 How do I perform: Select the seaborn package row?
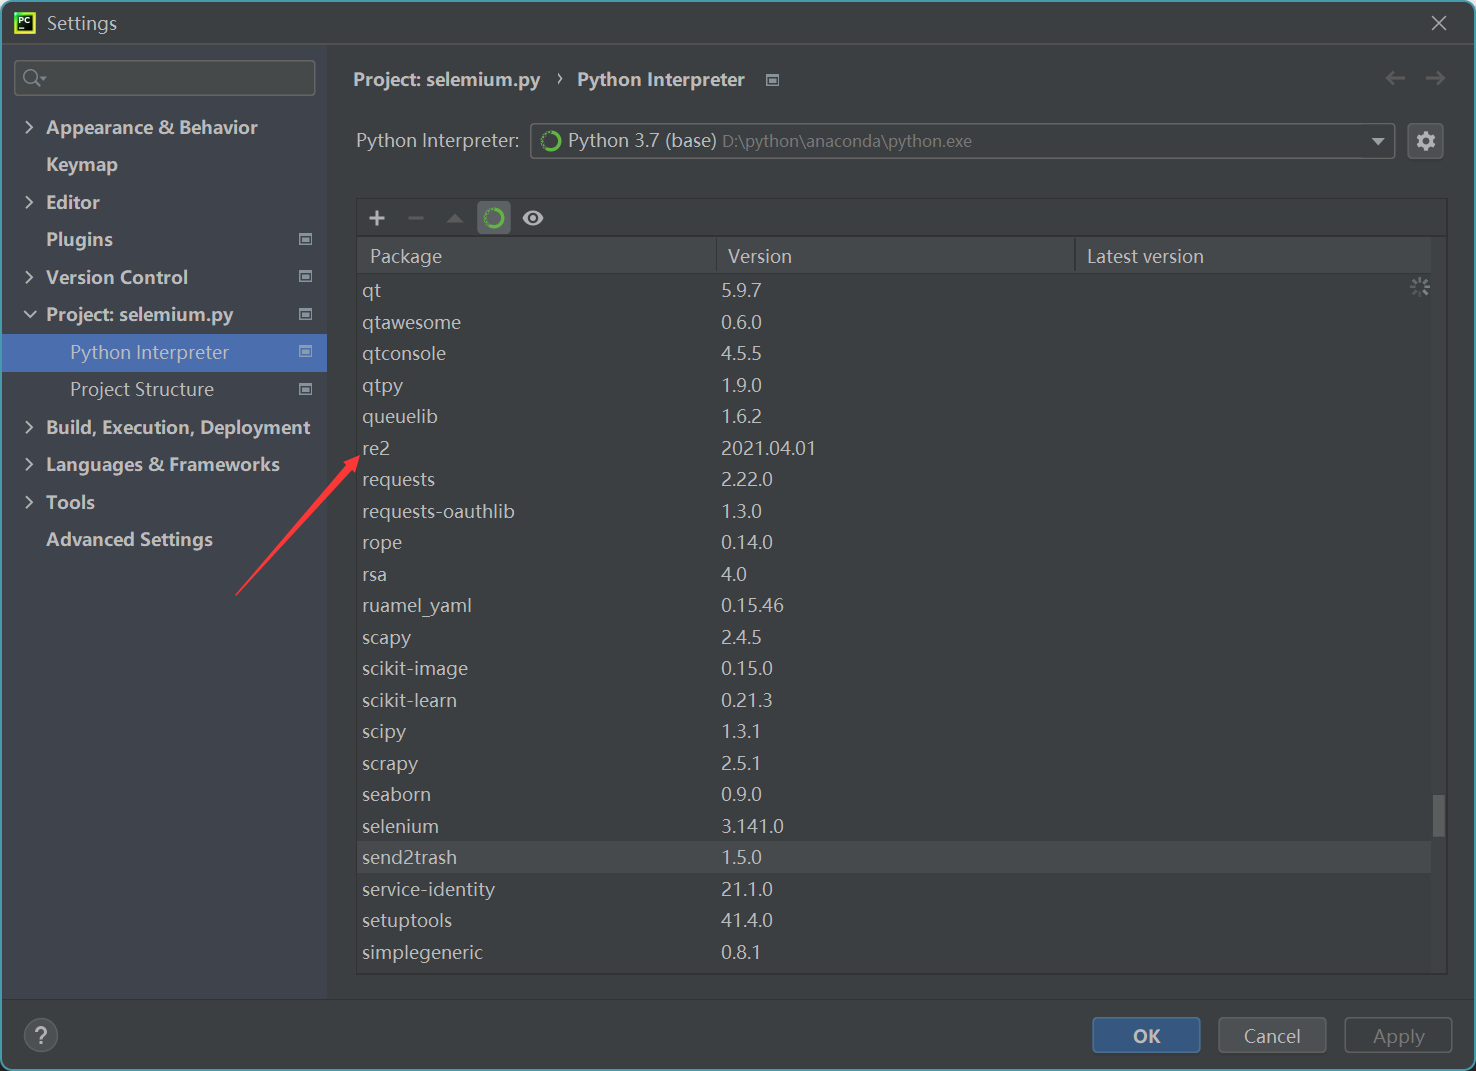coord(894,794)
